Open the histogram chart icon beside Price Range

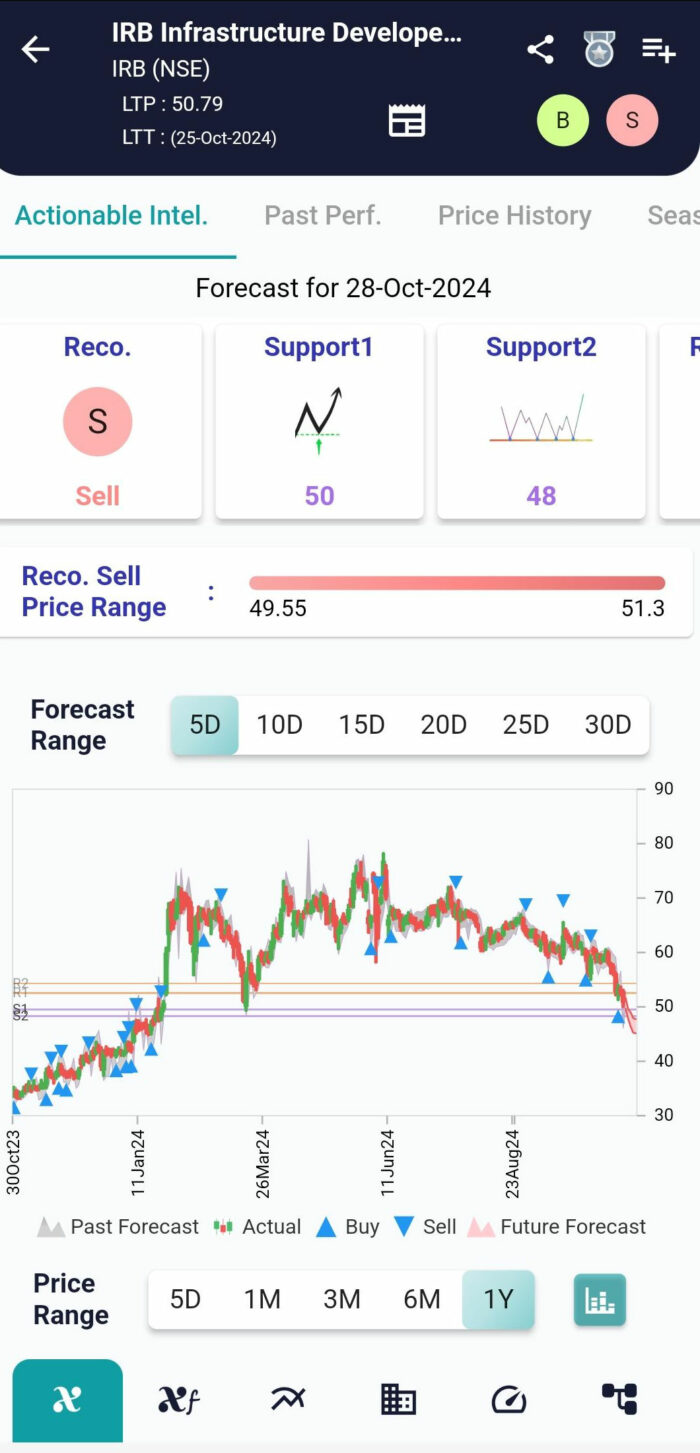pos(599,1300)
